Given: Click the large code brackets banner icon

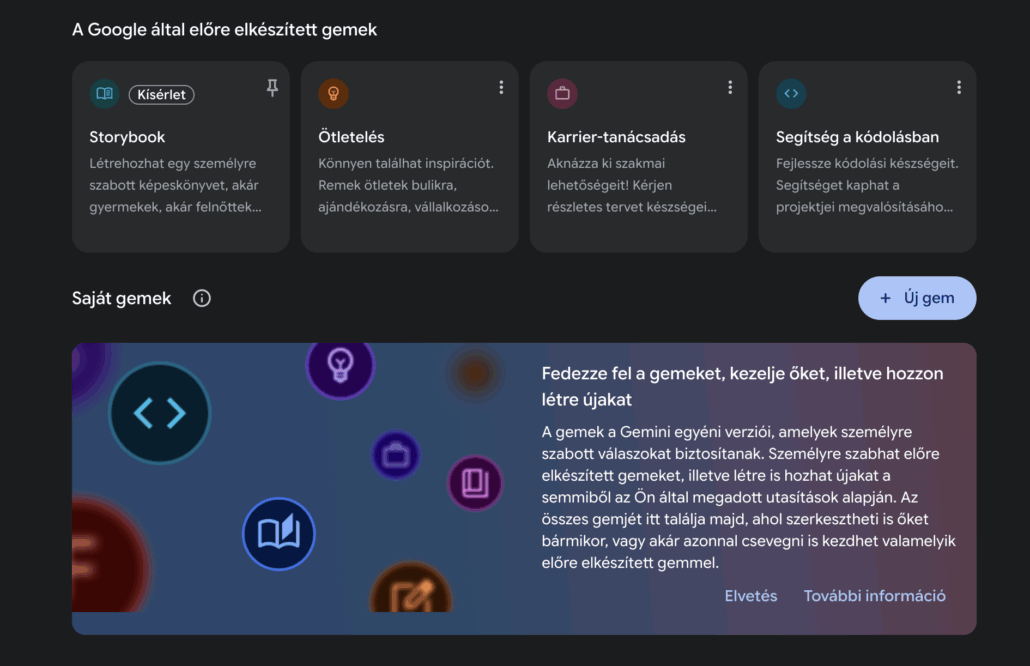Looking at the screenshot, I should (x=160, y=413).
